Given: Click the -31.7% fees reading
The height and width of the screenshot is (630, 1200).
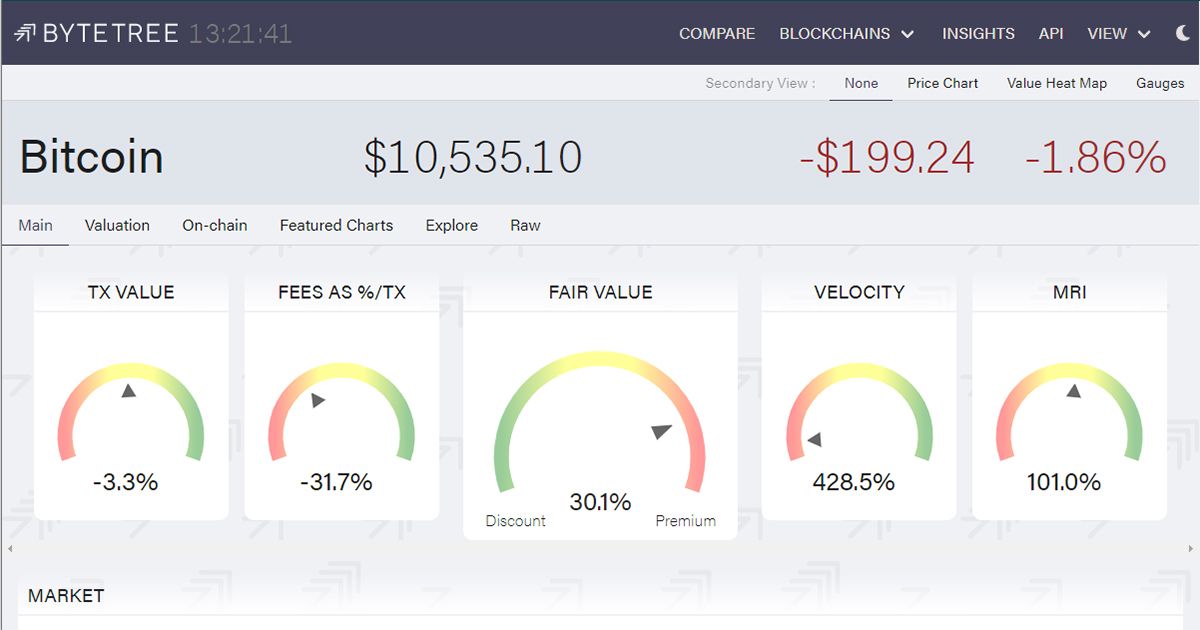Looking at the screenshot, I should (336, 482).
